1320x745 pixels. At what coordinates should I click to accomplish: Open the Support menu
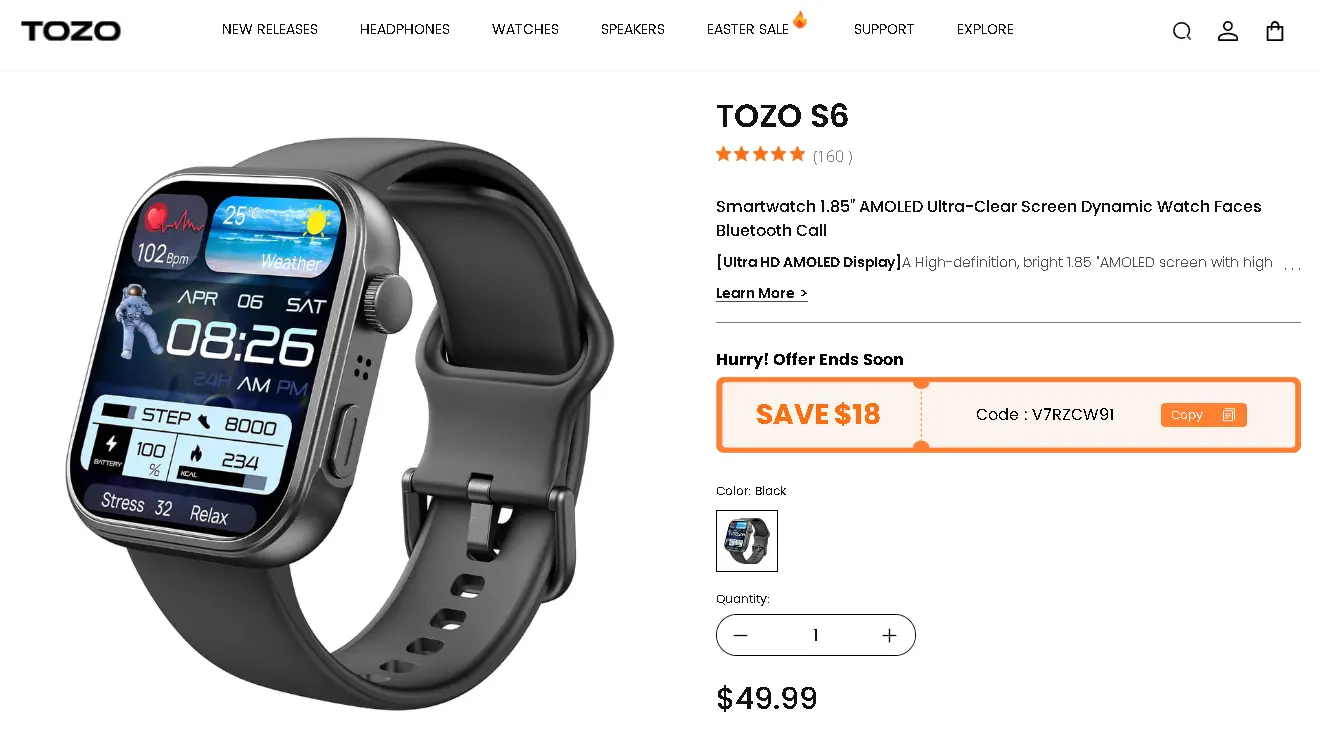point(884,29)
